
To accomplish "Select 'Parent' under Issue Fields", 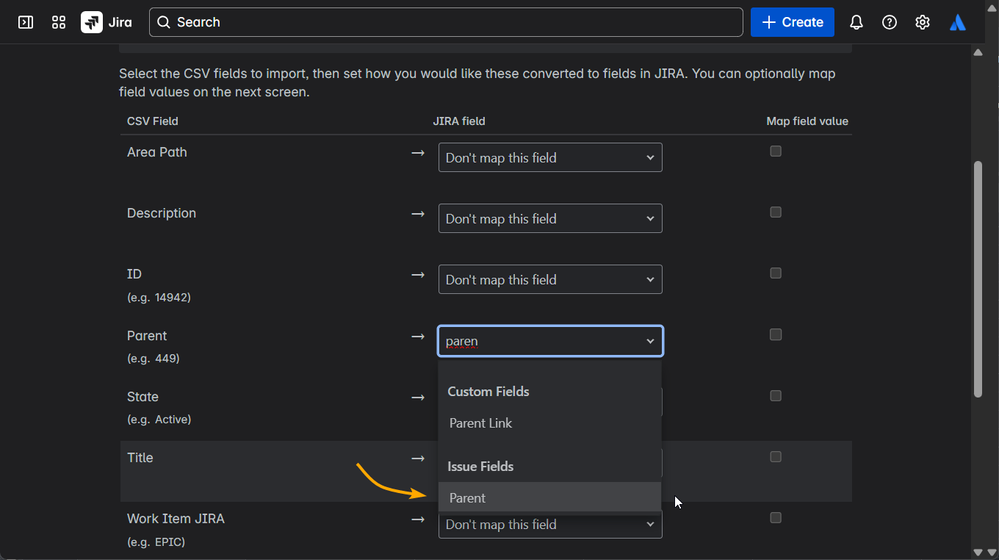I will [549, 498].
